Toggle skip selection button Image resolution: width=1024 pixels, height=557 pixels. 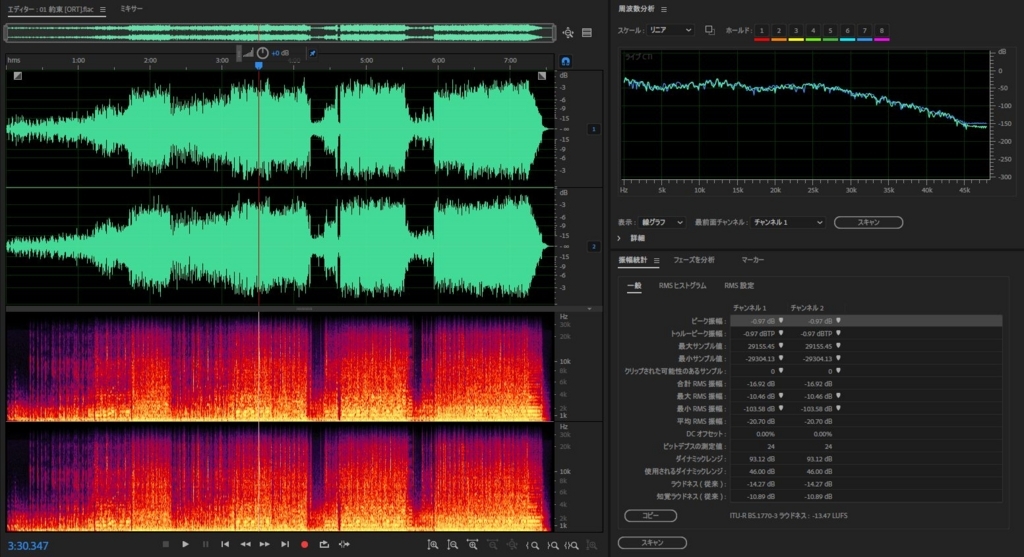point(344,544)
